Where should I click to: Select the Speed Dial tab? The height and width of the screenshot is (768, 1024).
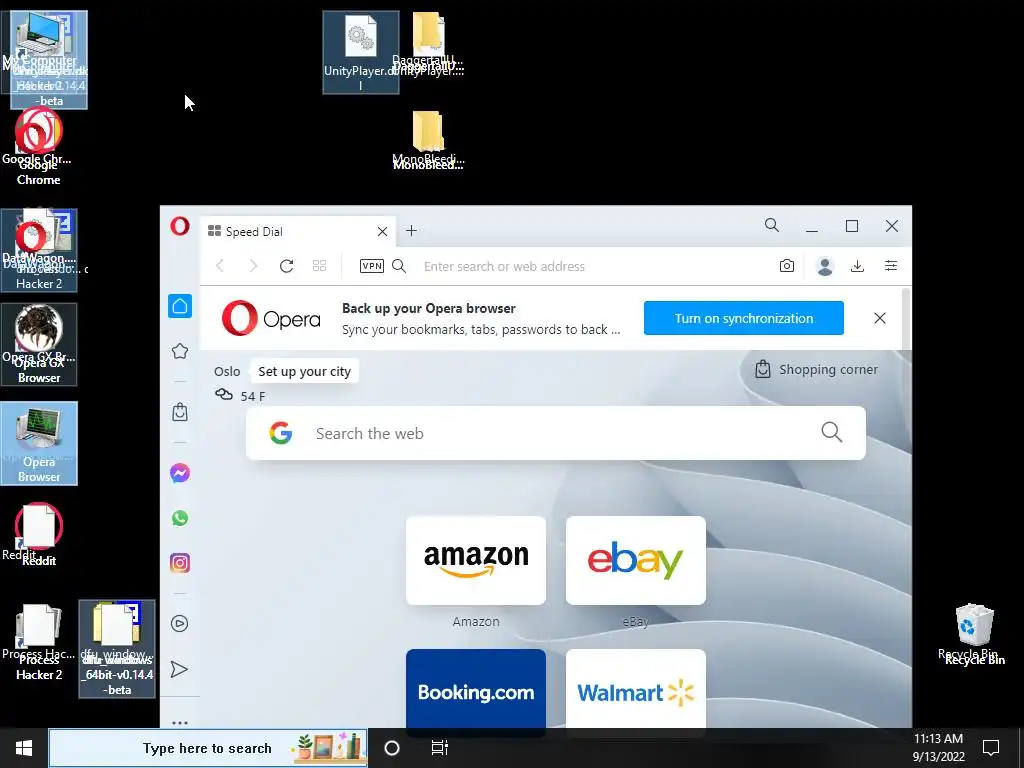pyautogui.click(x=298, y=231)
